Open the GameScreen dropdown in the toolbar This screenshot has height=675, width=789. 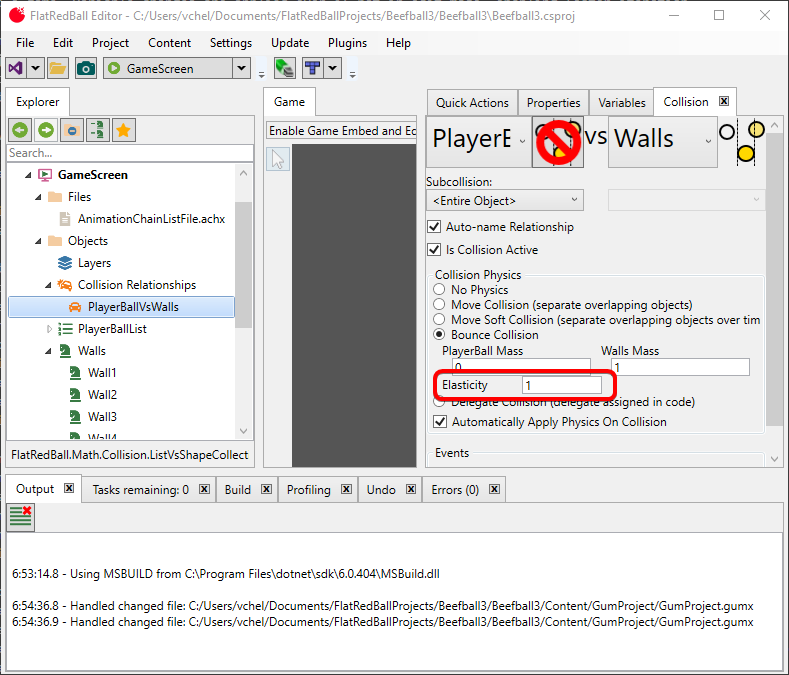coord(241,68)
